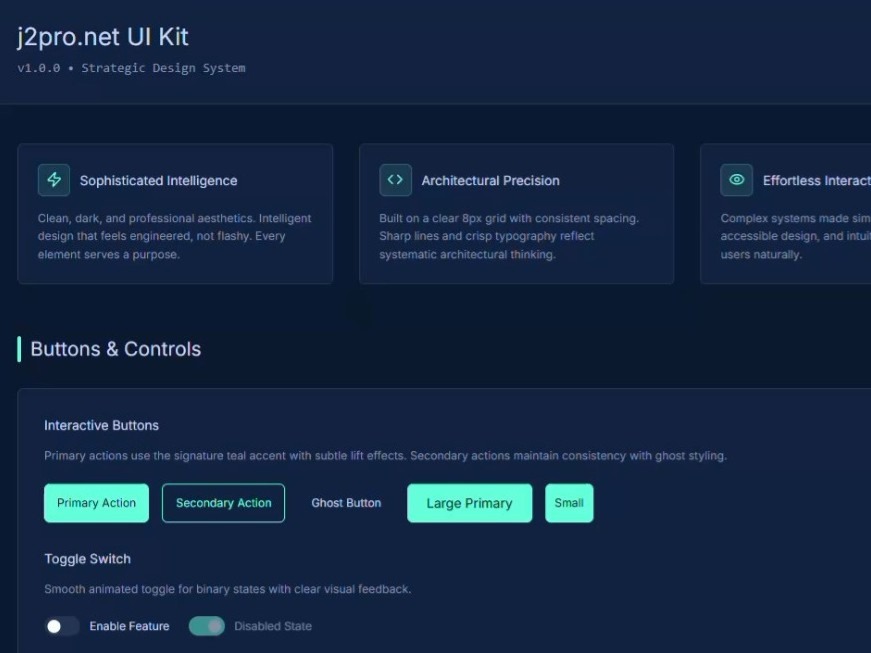Click the j2pro.net UI Kit title
871x653 pixels.
pyautogui.click(x=103, y=37)
